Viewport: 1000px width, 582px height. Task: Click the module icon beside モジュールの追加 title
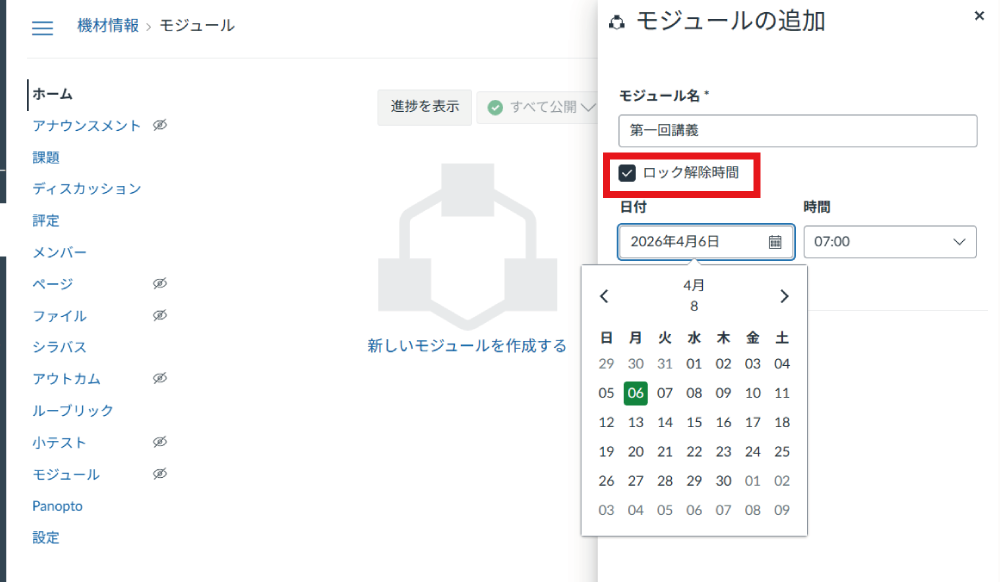click(617, 20)
